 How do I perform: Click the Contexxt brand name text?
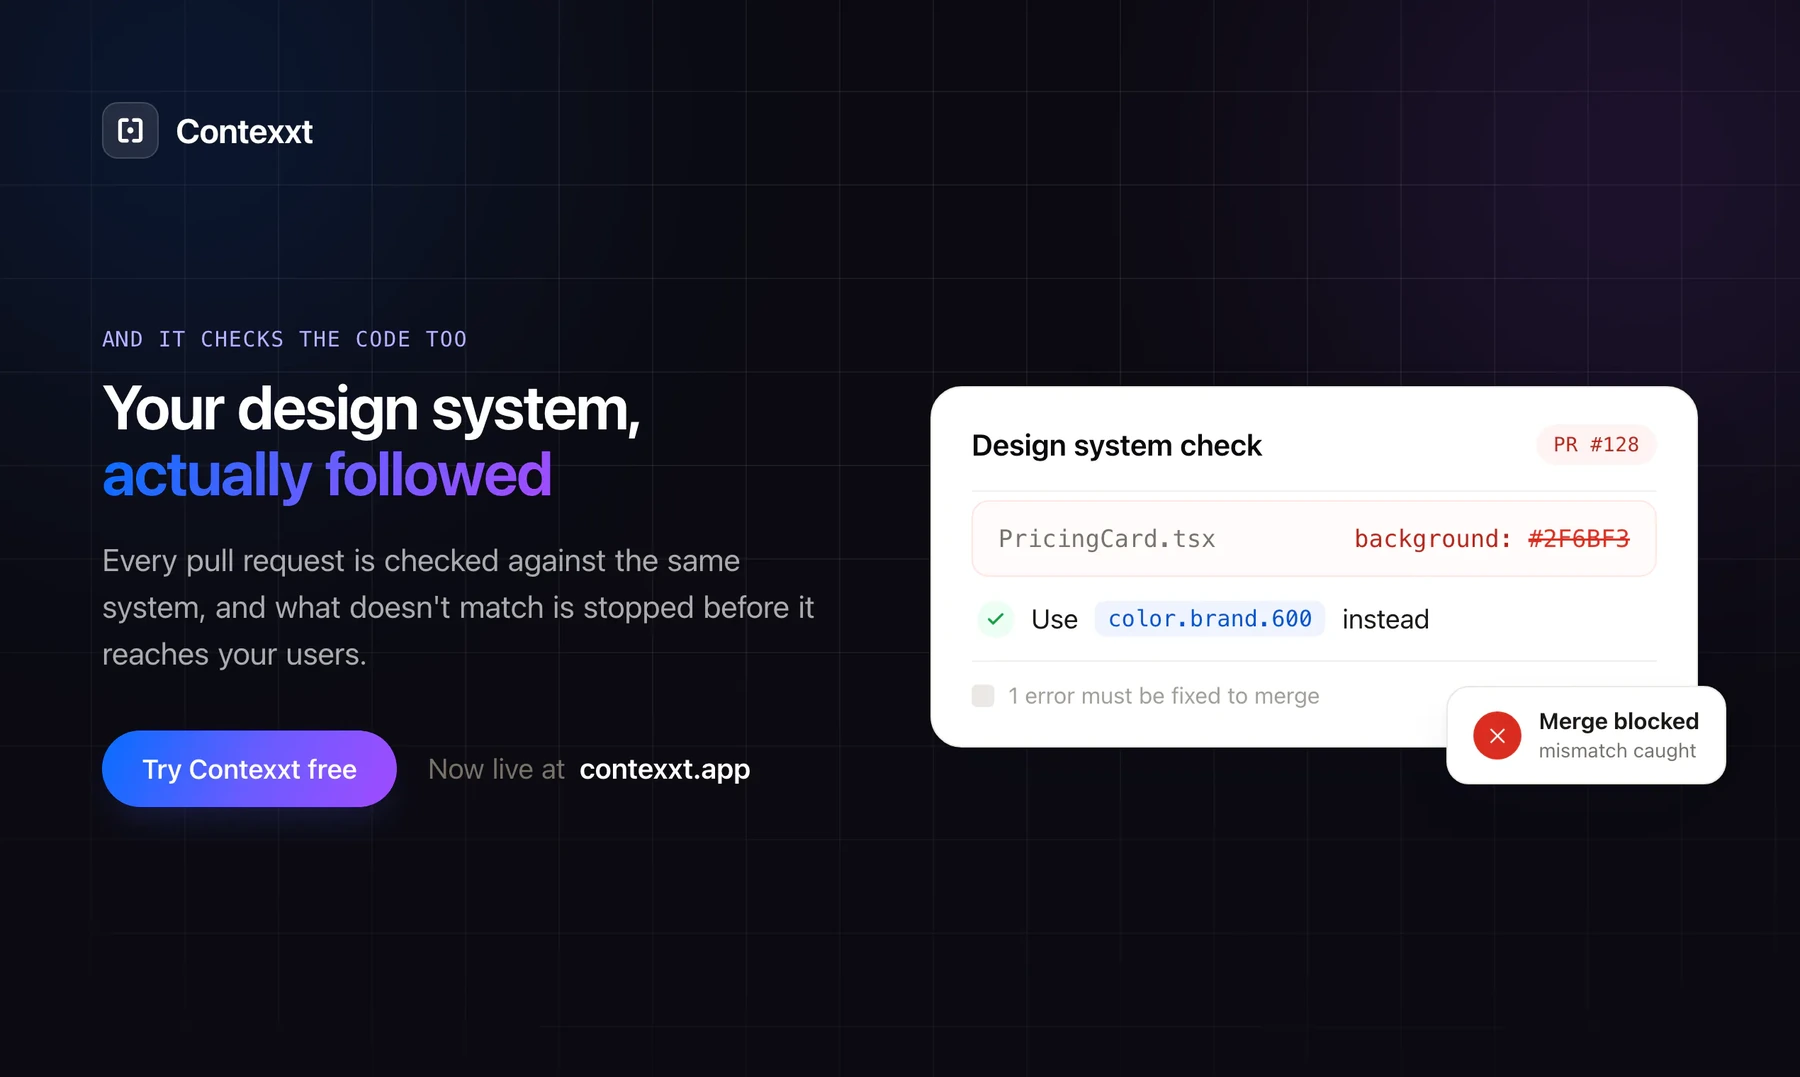pos(244,131)
